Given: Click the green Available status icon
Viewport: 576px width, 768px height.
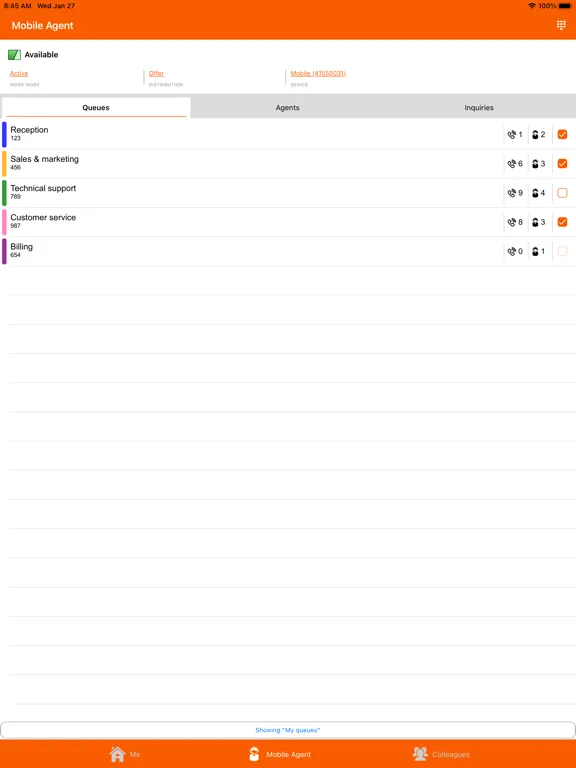Looking at the screenshot, I should coord(14,54).
